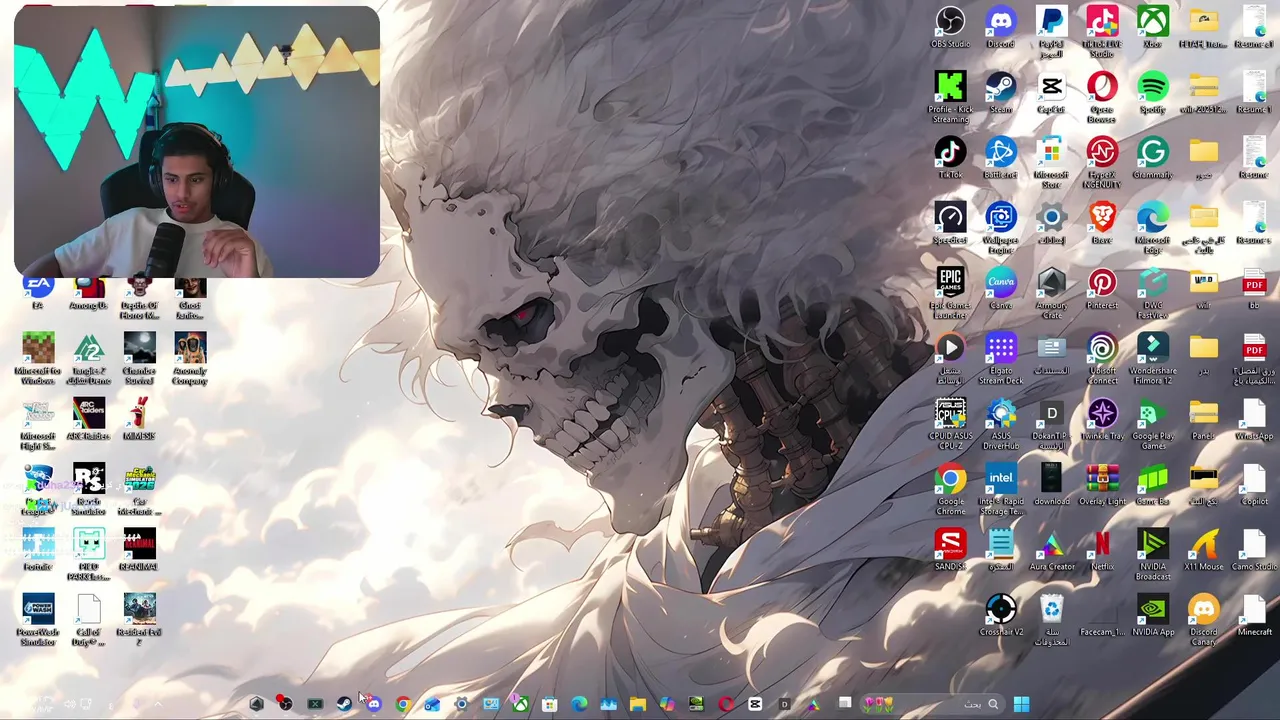Screen dimensions: 1280x720
Task: Open the Brave browser shortcut
Action: coord(1101,223)
